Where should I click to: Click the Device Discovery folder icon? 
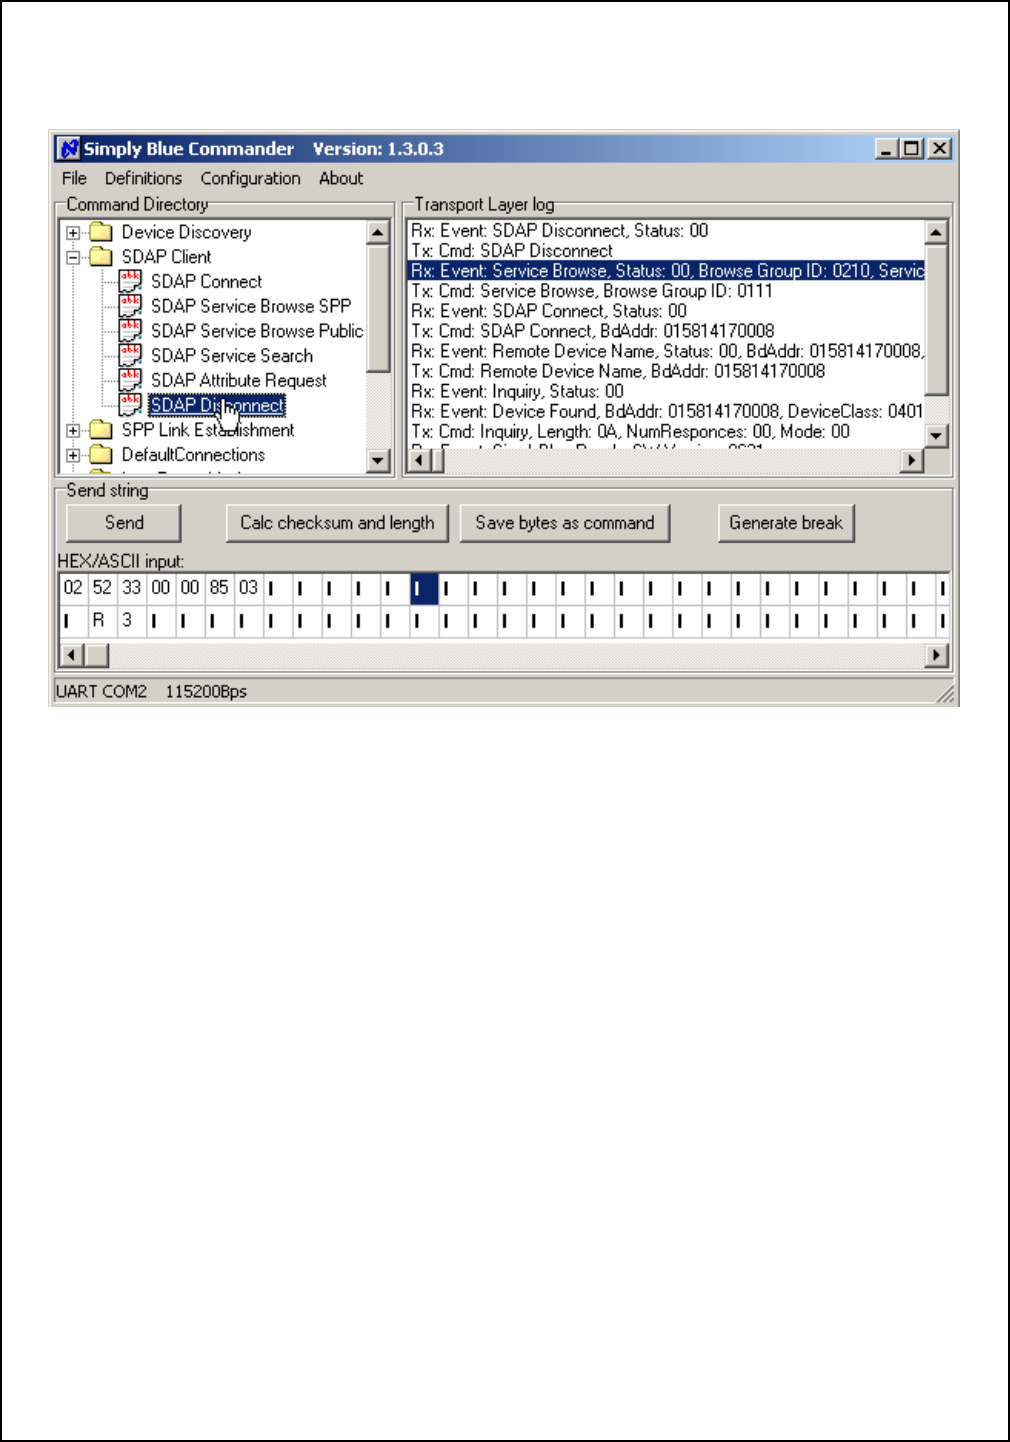101,232
